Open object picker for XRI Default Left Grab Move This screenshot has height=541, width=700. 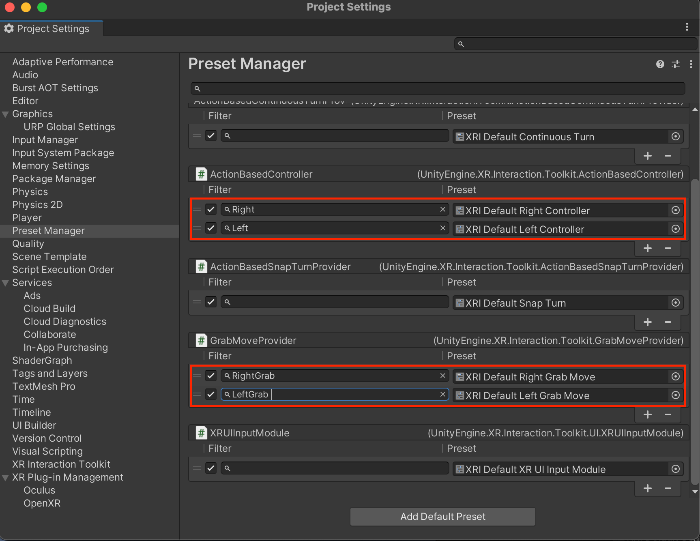(675, 395)
